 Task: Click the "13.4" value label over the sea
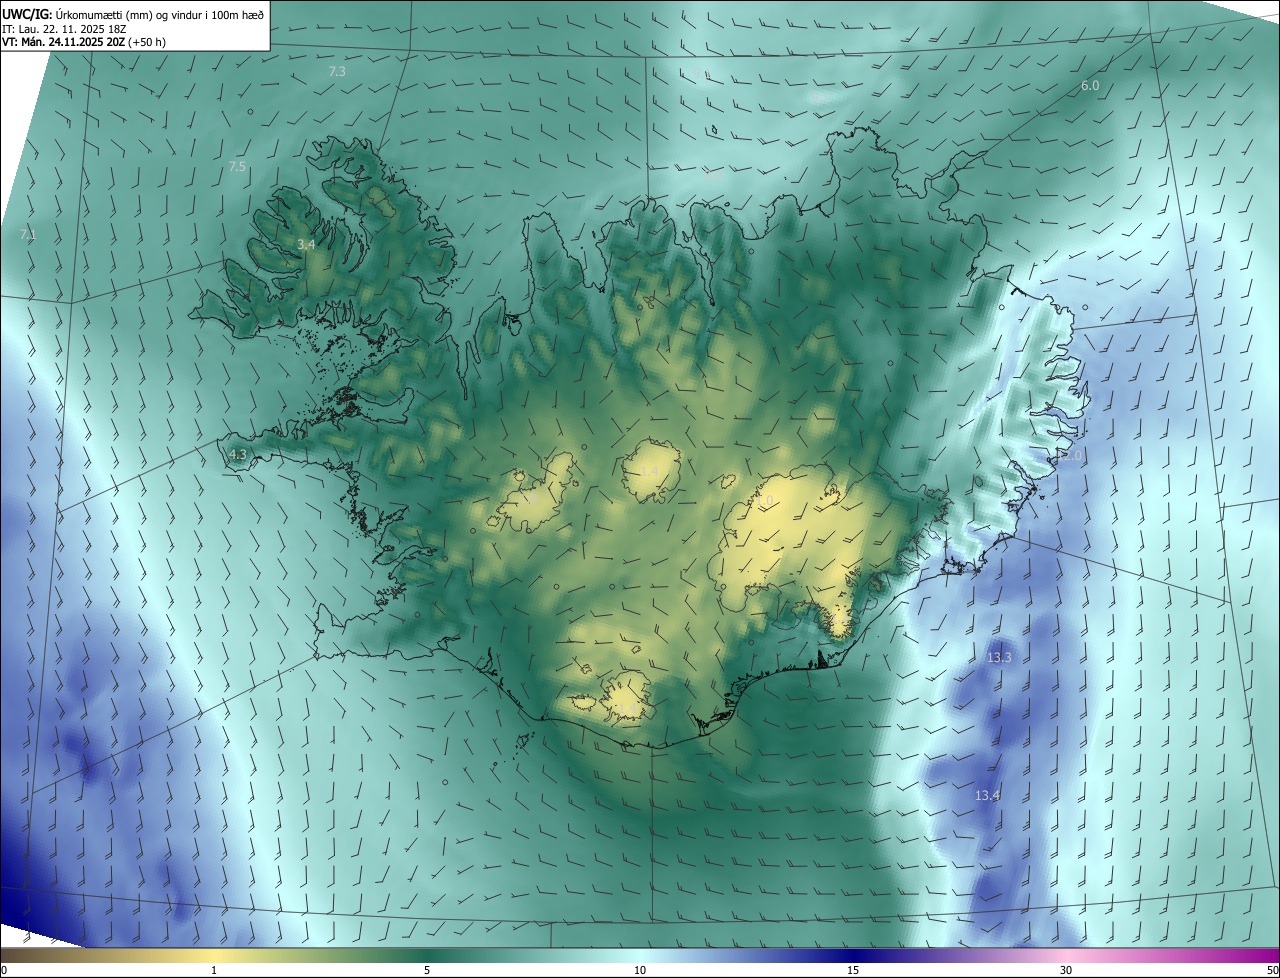click(x=987, y=796)
